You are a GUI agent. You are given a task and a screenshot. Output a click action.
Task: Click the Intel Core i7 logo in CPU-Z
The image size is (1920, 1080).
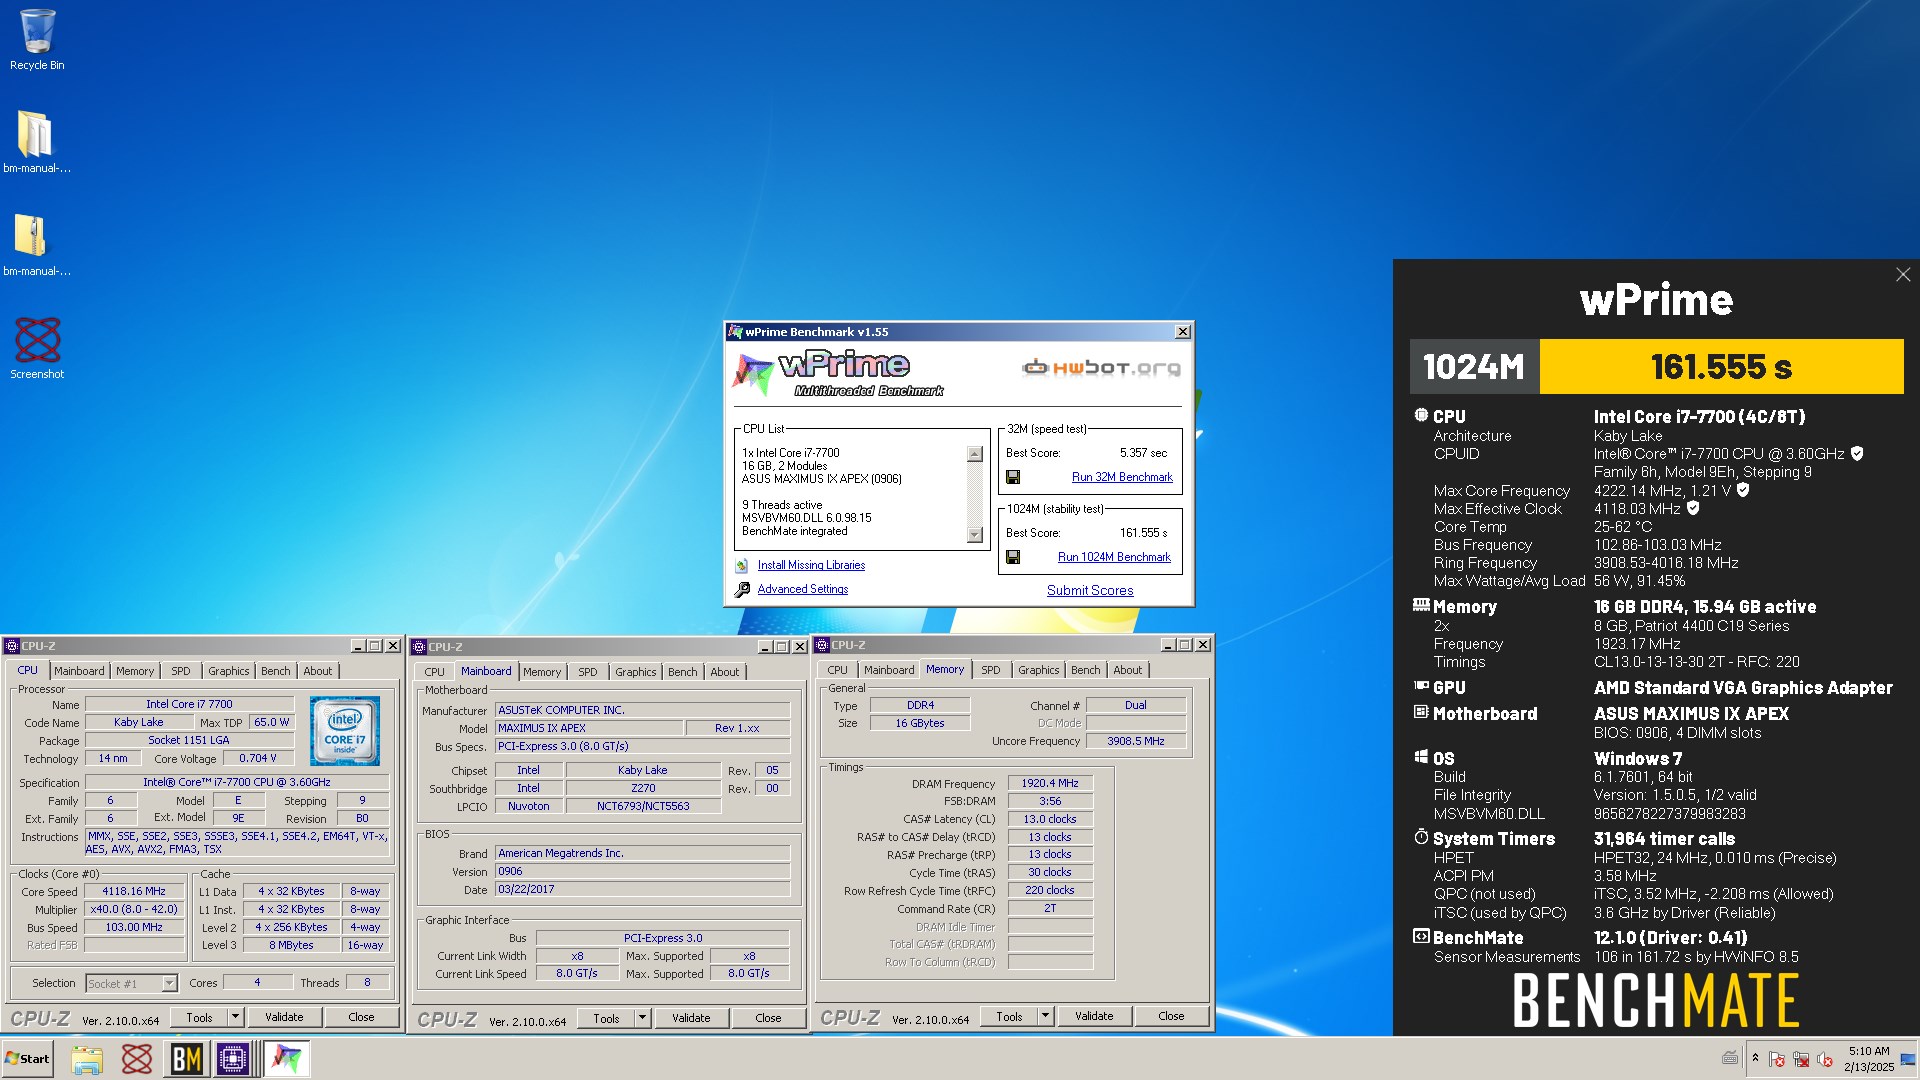[x=345, y=732]
